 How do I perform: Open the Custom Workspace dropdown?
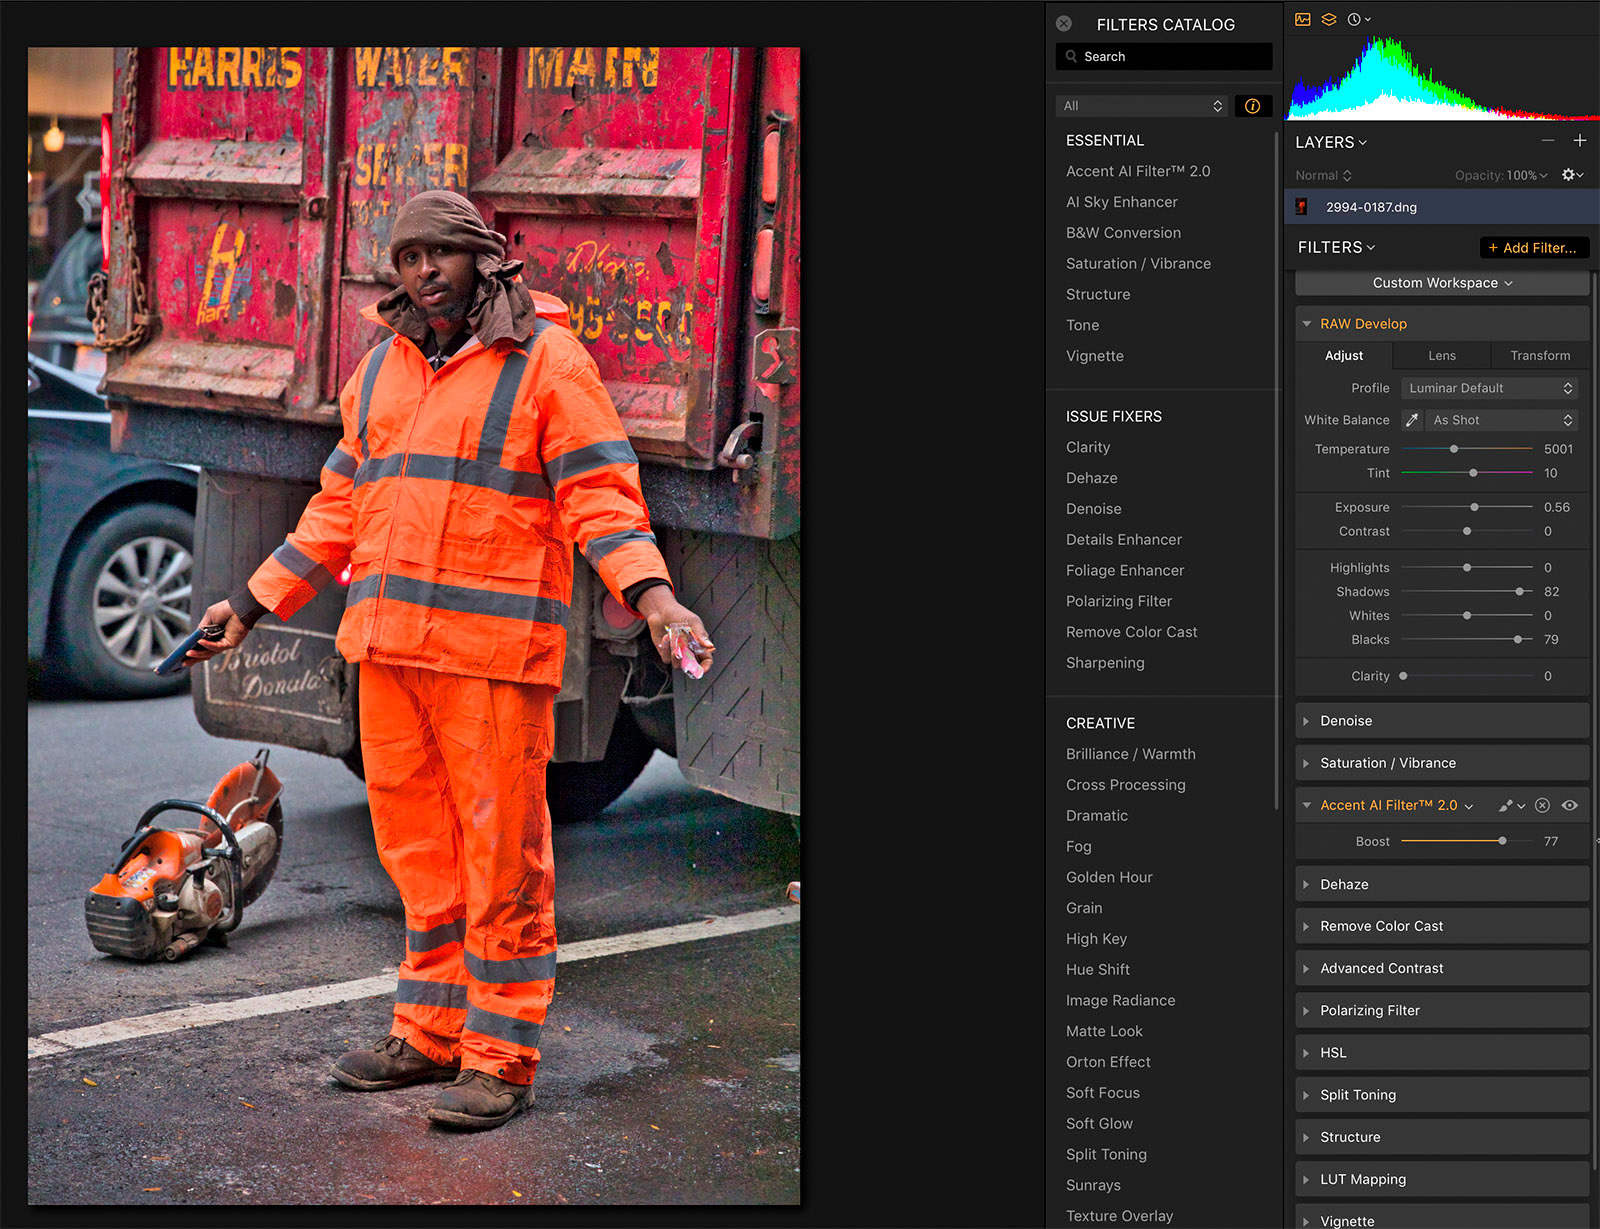(x=1441, y=283)
